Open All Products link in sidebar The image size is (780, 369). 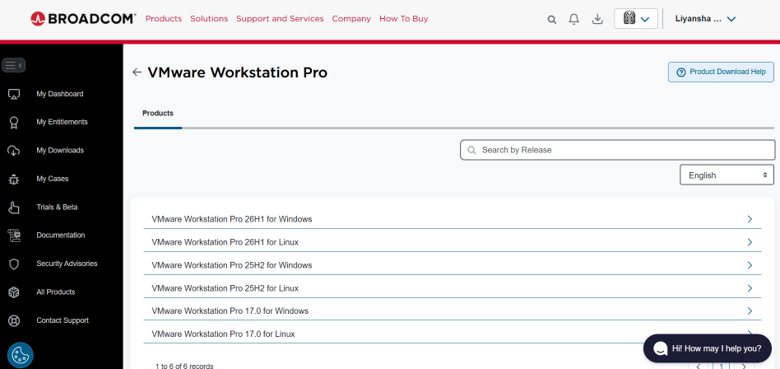[x=55, y=292]
